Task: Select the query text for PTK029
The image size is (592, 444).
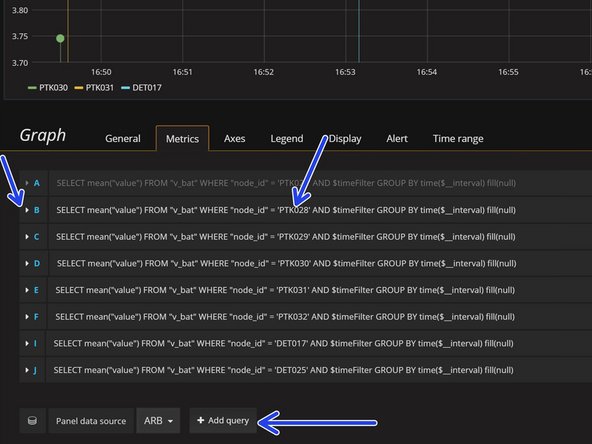Action: point(286,237)
